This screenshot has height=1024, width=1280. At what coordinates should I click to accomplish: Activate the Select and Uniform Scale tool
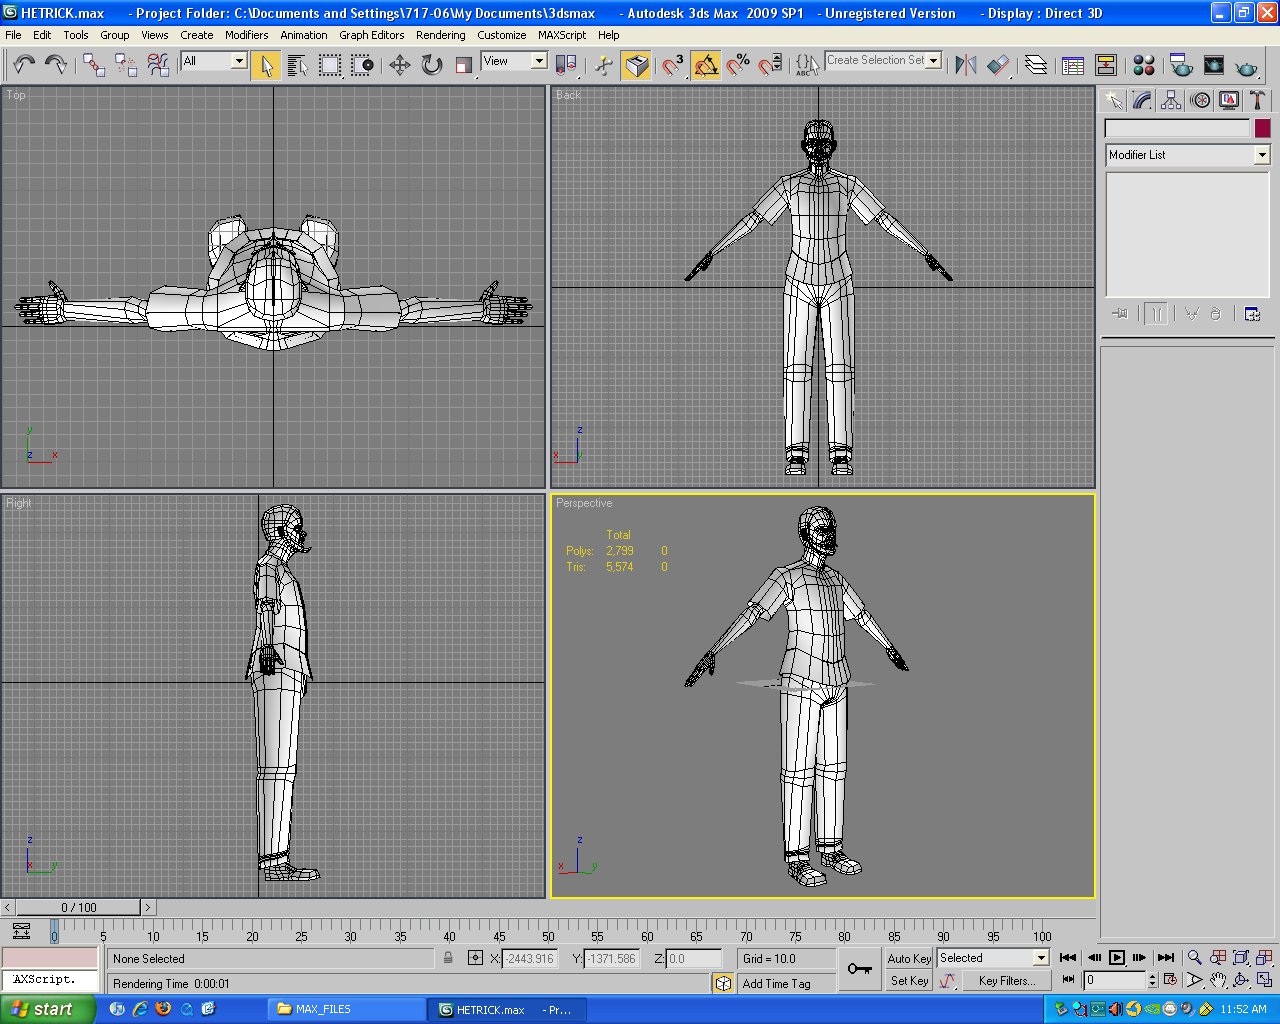coord(464,65)
